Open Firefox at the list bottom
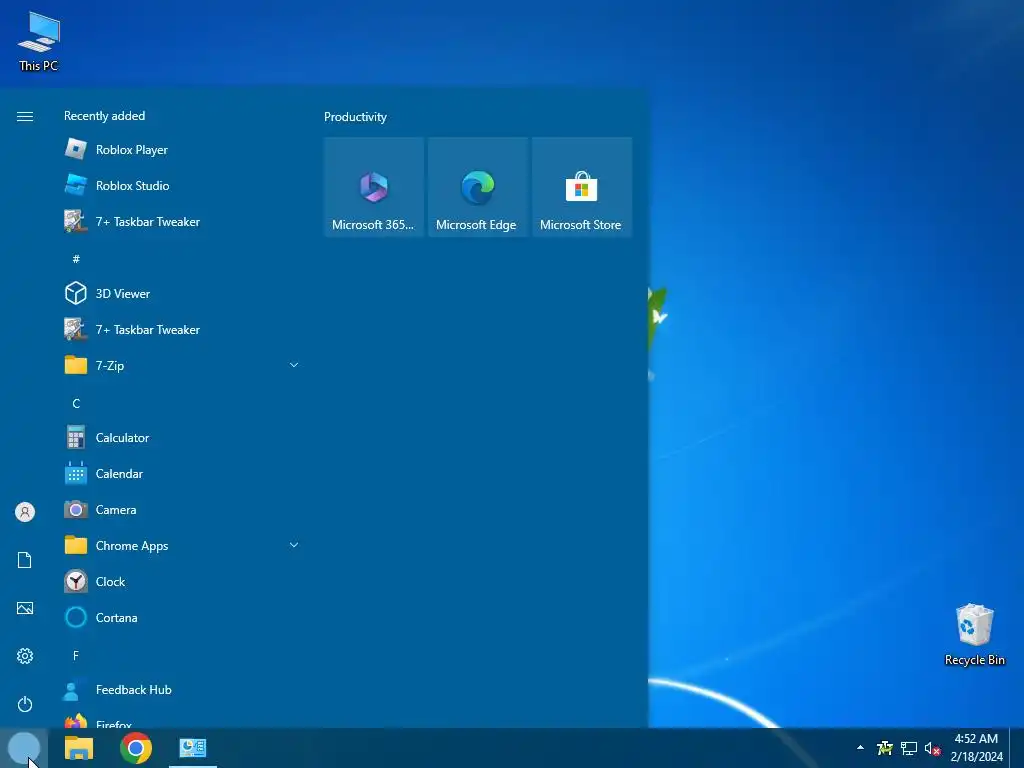 180,719
